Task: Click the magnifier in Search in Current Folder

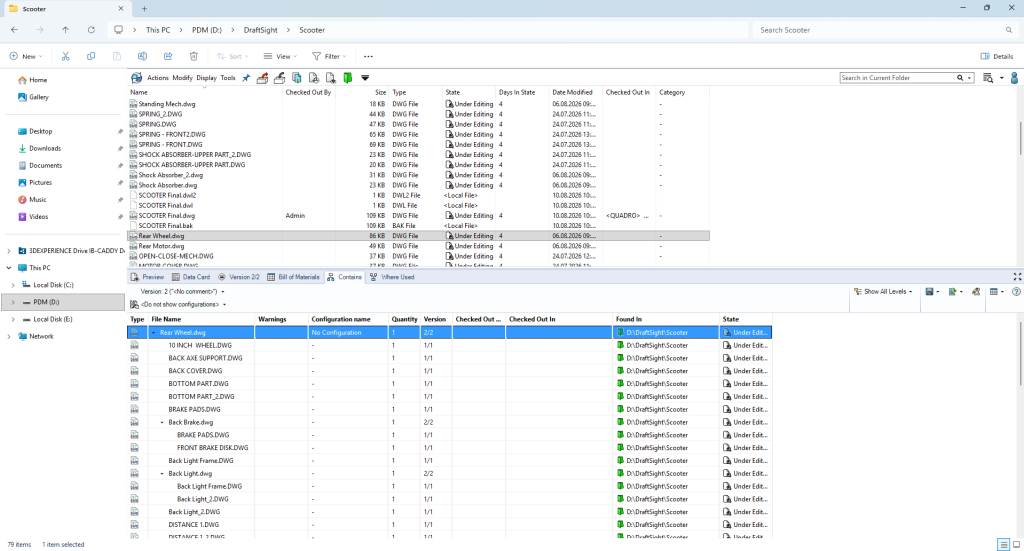Action: 960,78
